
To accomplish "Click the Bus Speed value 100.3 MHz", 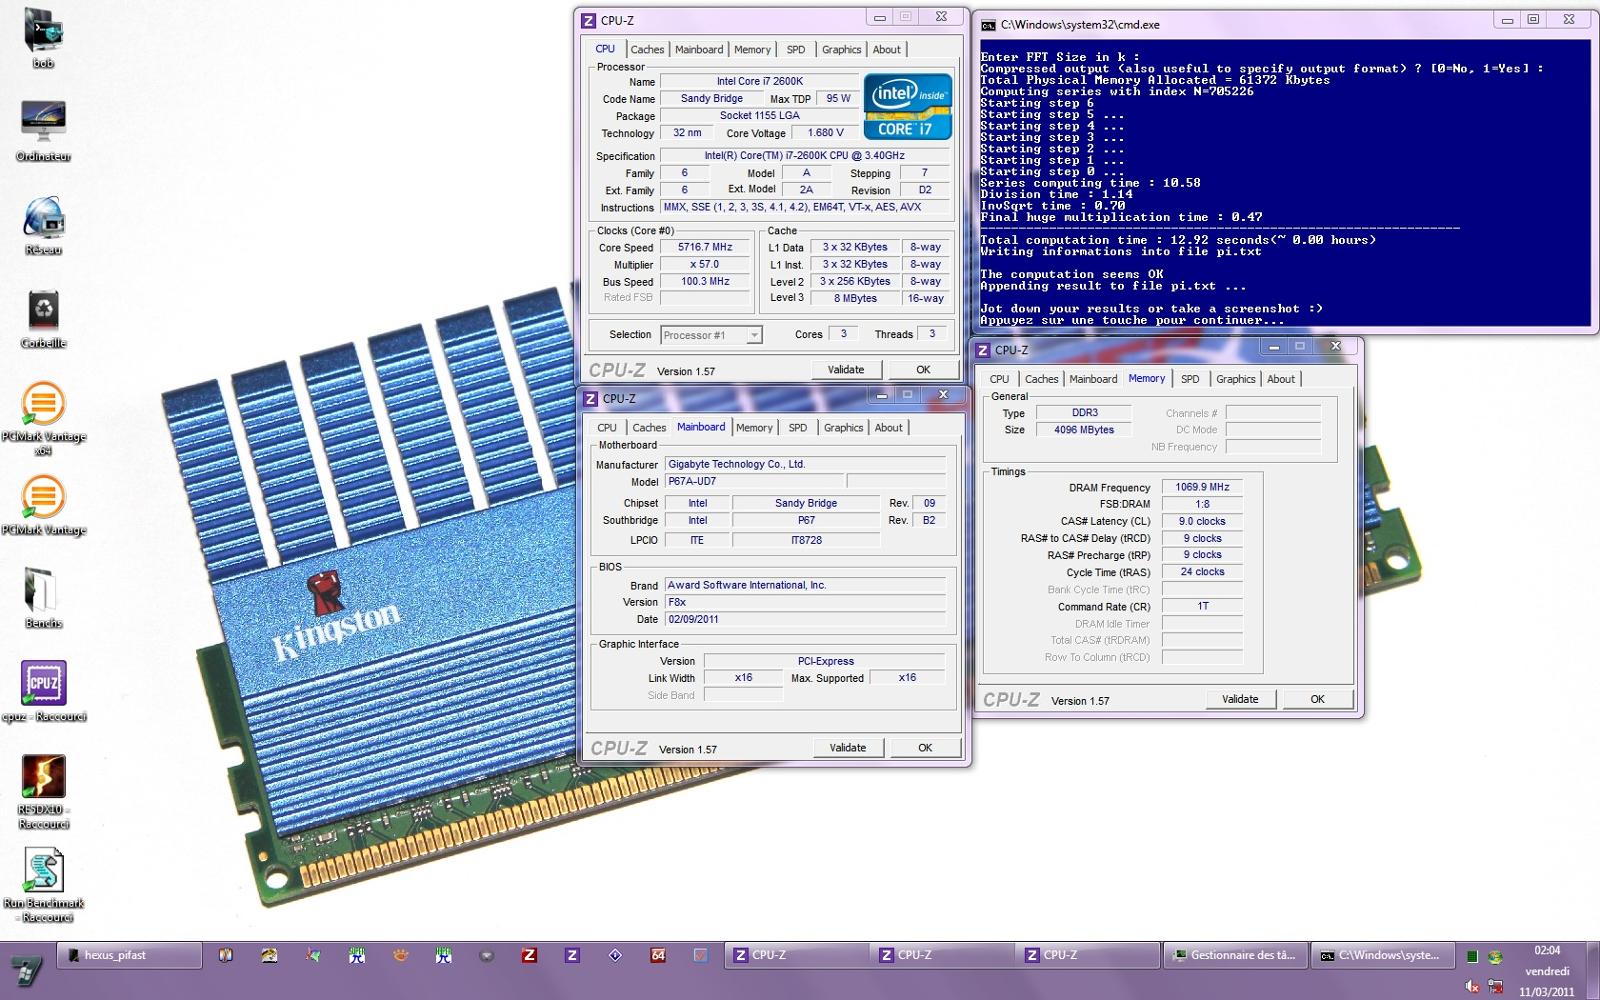I will [705, 281].
